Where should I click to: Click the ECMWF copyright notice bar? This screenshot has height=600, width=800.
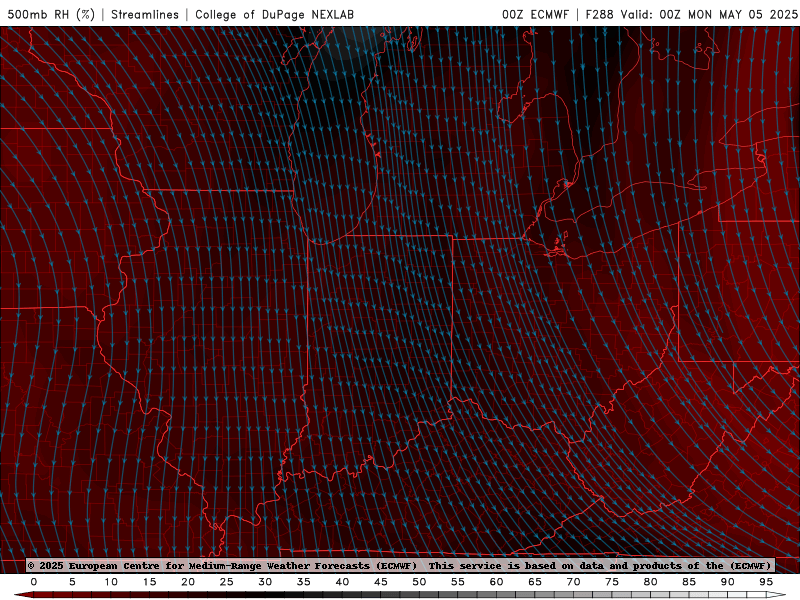tap(400, 565)
